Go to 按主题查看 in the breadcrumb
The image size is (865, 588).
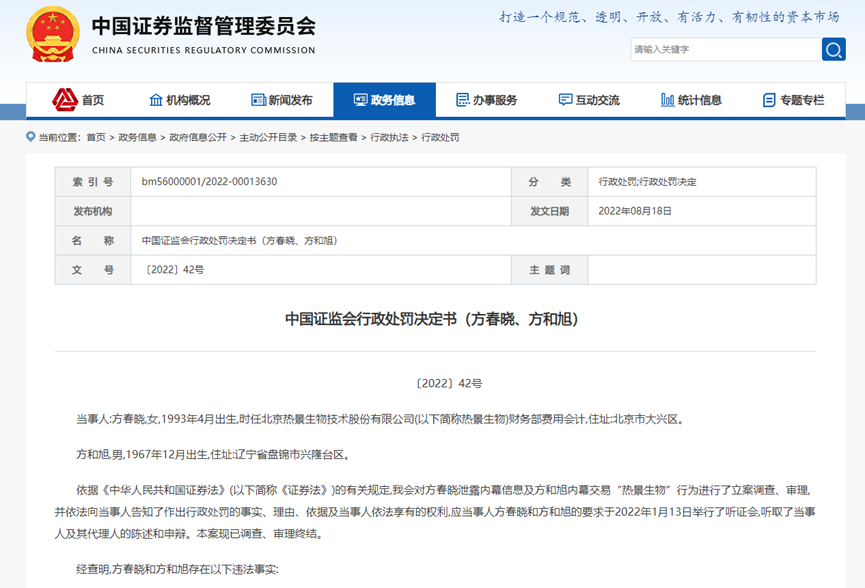[334, 137]
